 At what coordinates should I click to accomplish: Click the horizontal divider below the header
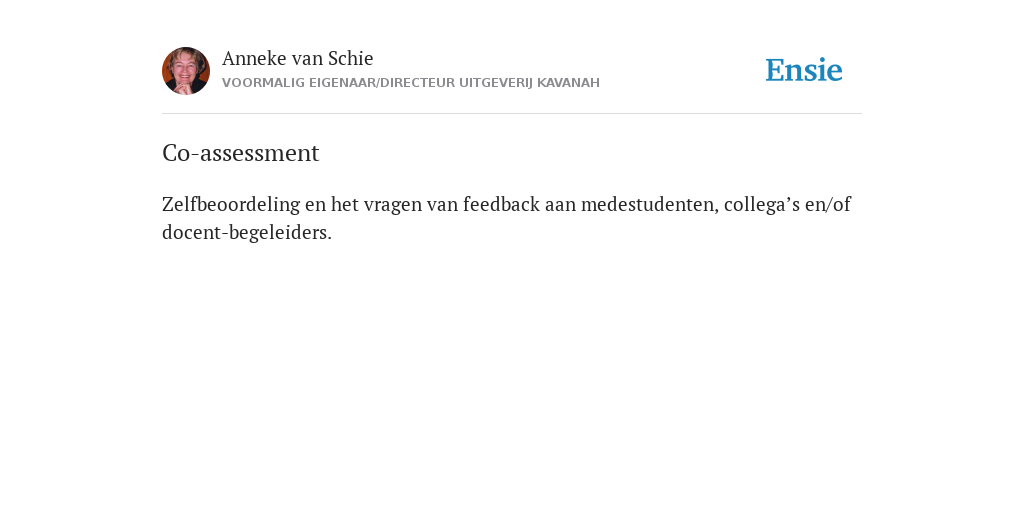pos(512,114)
